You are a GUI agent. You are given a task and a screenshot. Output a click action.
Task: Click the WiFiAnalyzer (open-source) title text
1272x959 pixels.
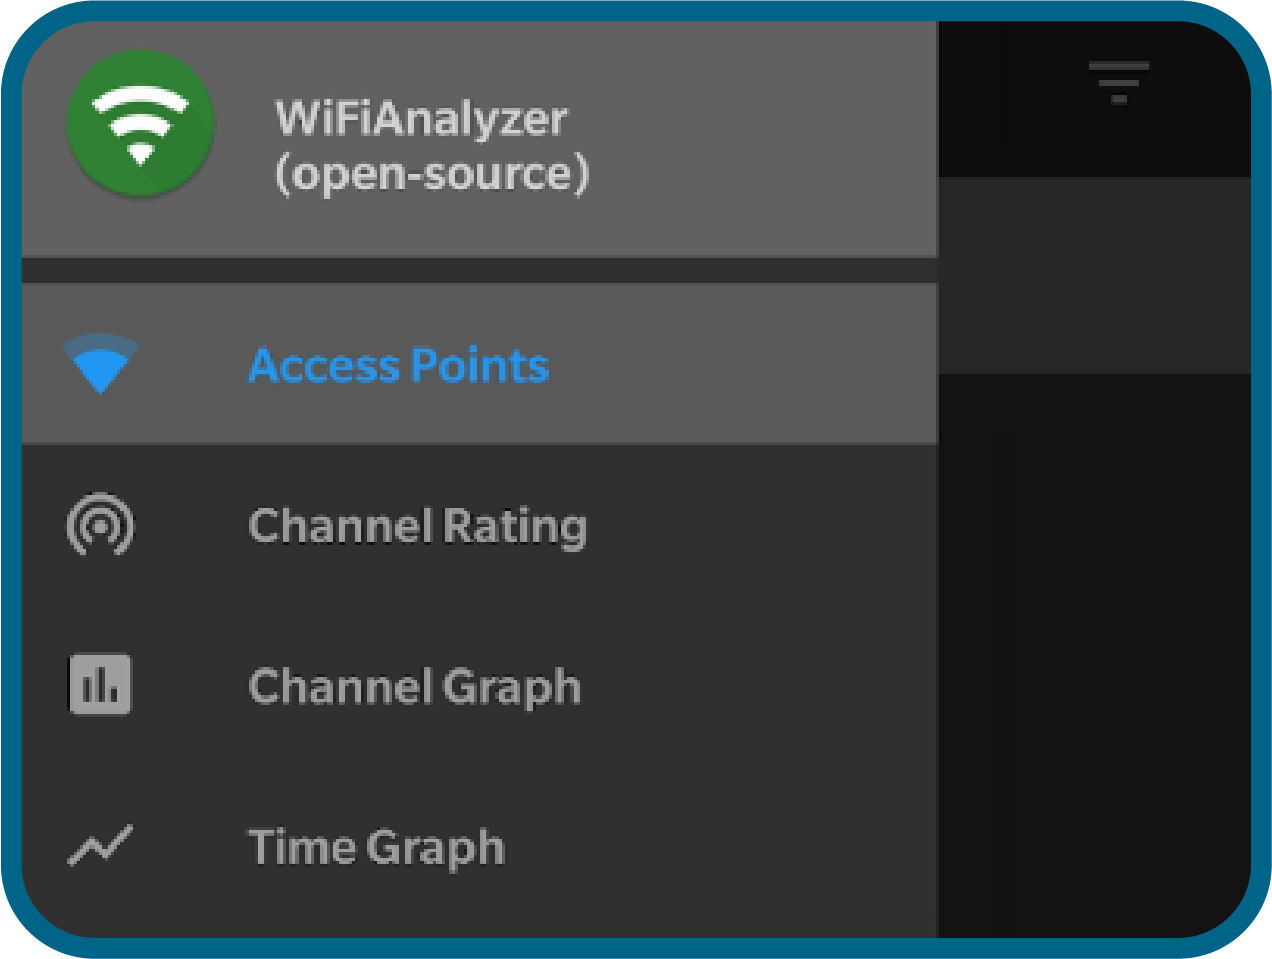[430, 146]
